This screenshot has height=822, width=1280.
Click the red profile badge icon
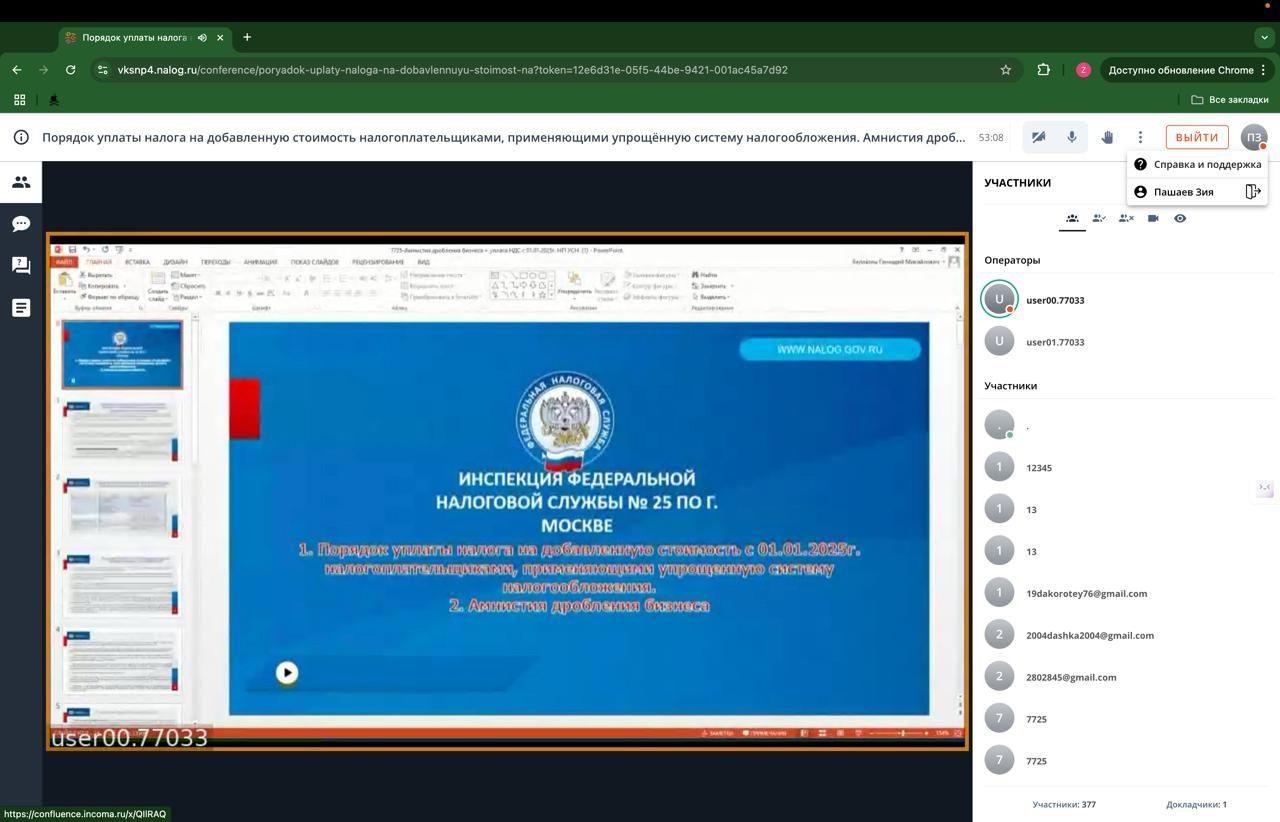tap(1083, 70)
